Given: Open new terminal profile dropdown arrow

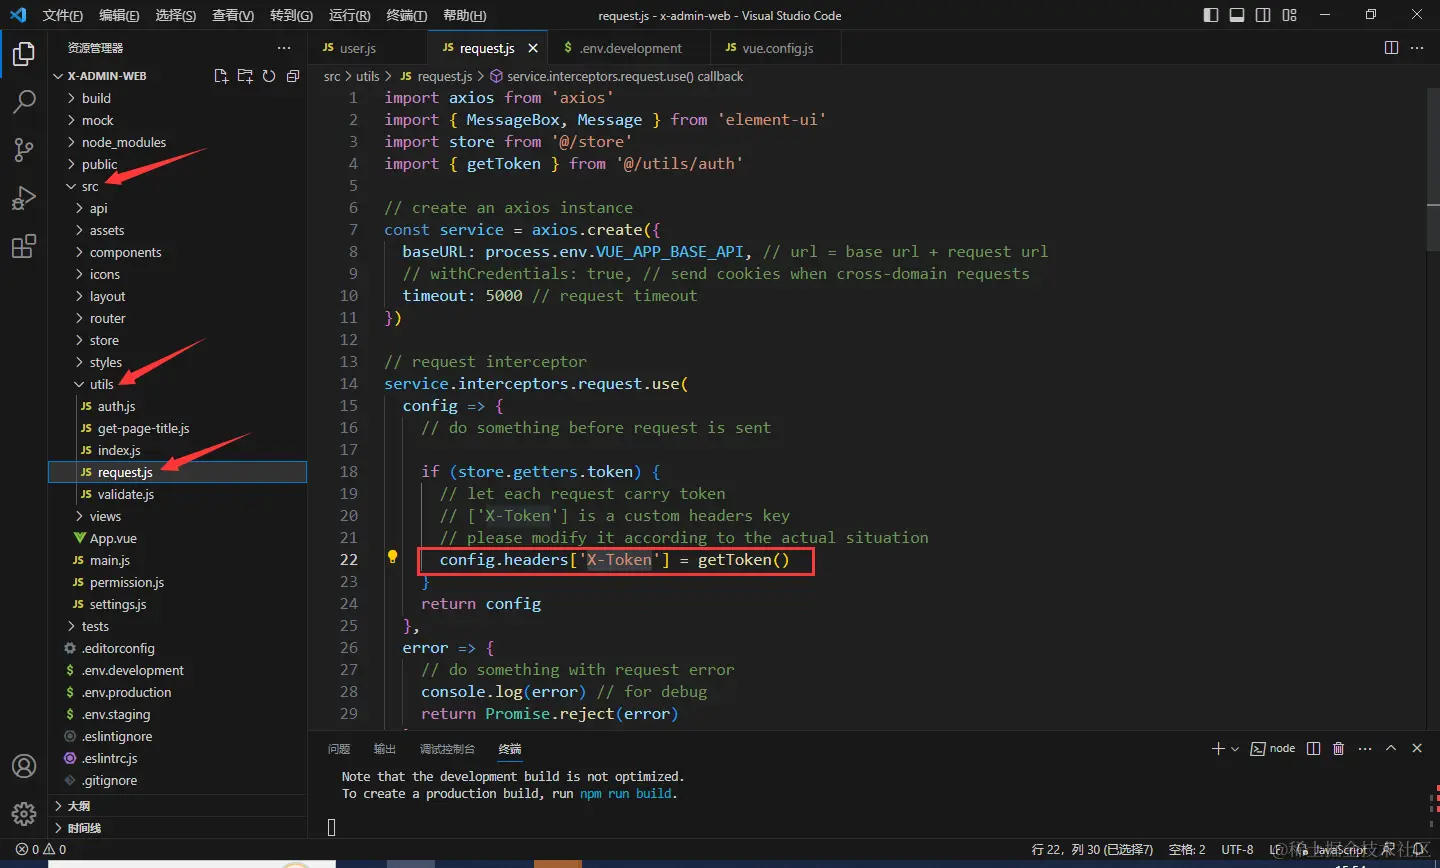Looking at the screenshot, I should pyautogui.click(x=1235, y=748).
